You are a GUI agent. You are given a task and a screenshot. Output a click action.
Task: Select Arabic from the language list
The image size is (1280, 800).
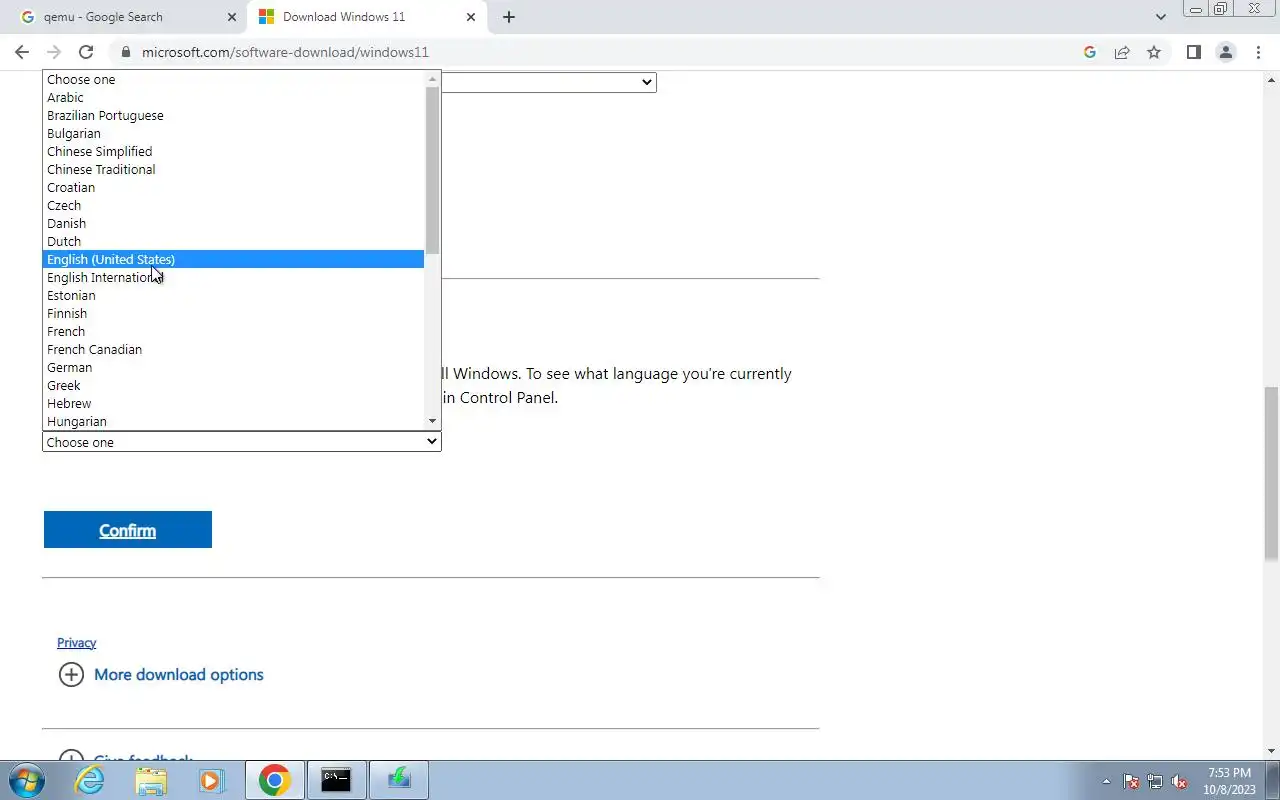coord(234,97)
